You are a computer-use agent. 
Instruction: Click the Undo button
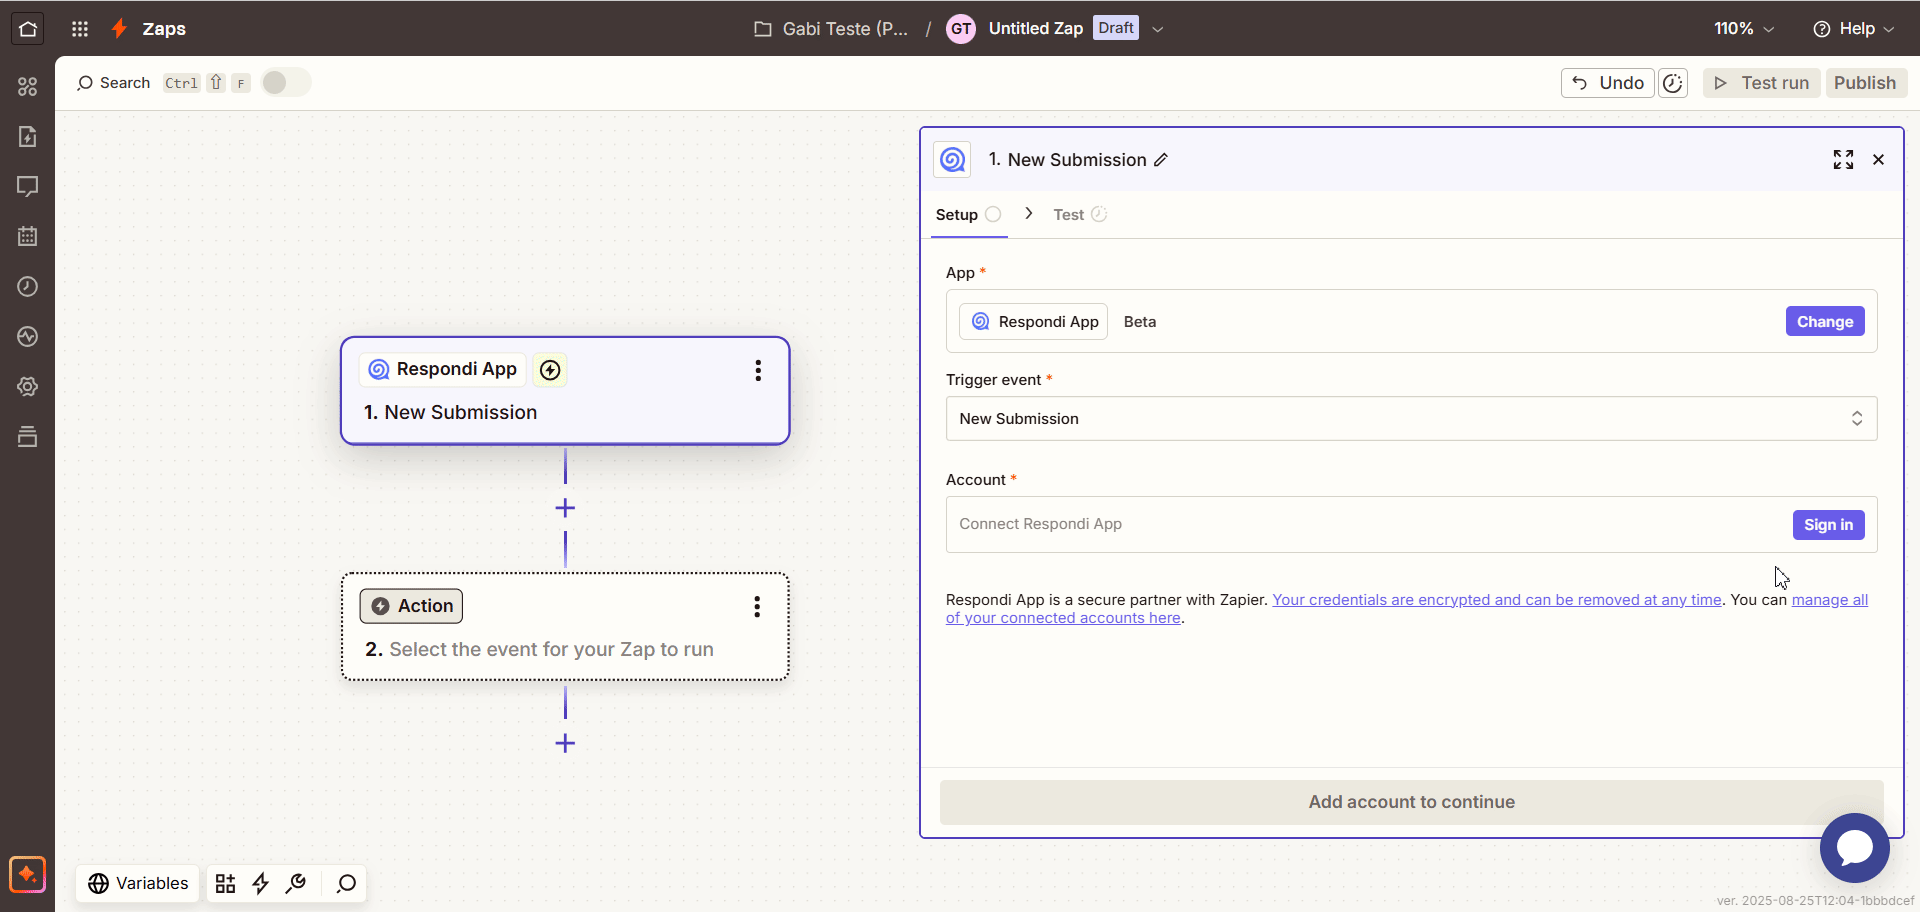[x=1607, y=83]
